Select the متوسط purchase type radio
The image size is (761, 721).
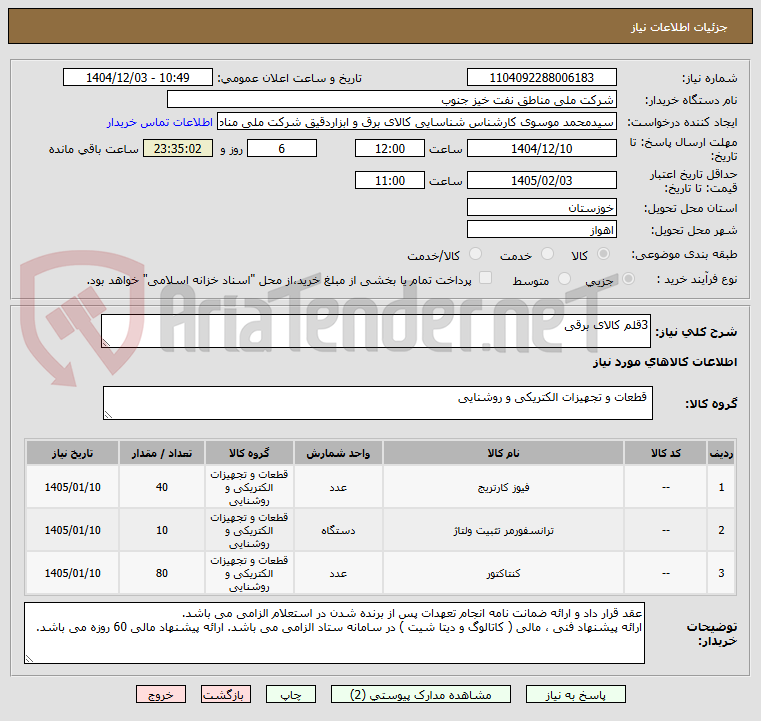pyautogui.click(x=564, y=279)
